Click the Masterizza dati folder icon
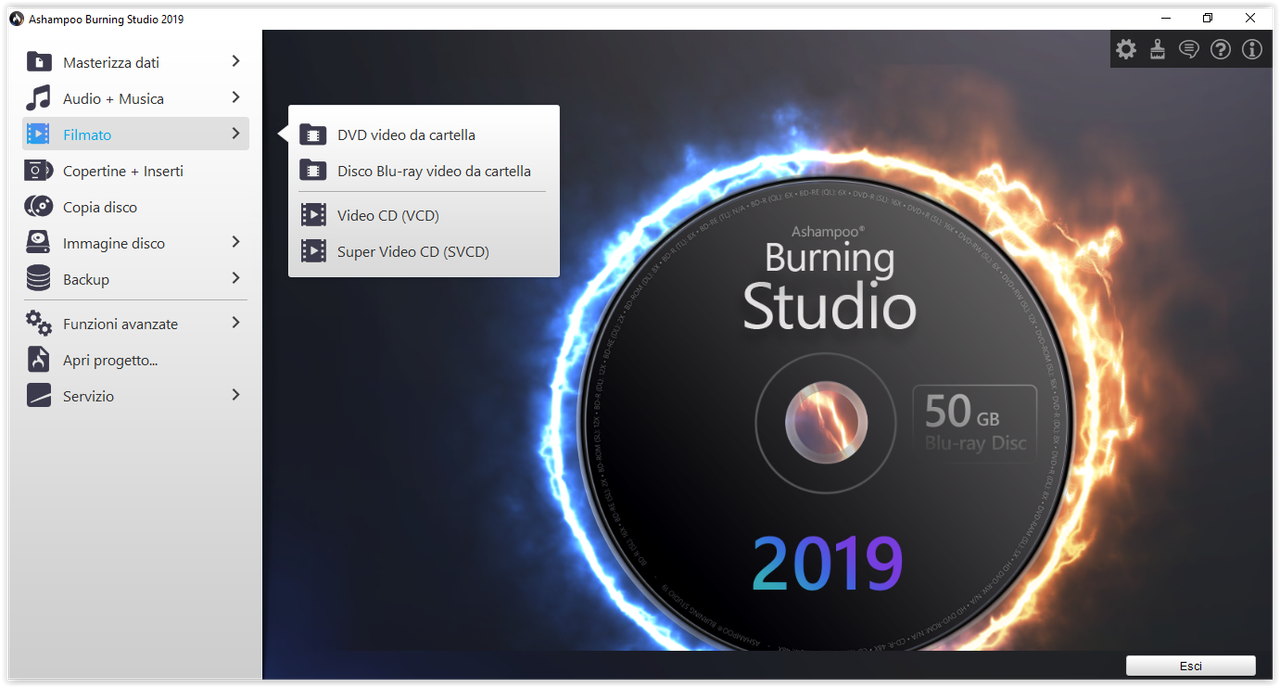Screen dimensions: 1280x687 (38, 62)
